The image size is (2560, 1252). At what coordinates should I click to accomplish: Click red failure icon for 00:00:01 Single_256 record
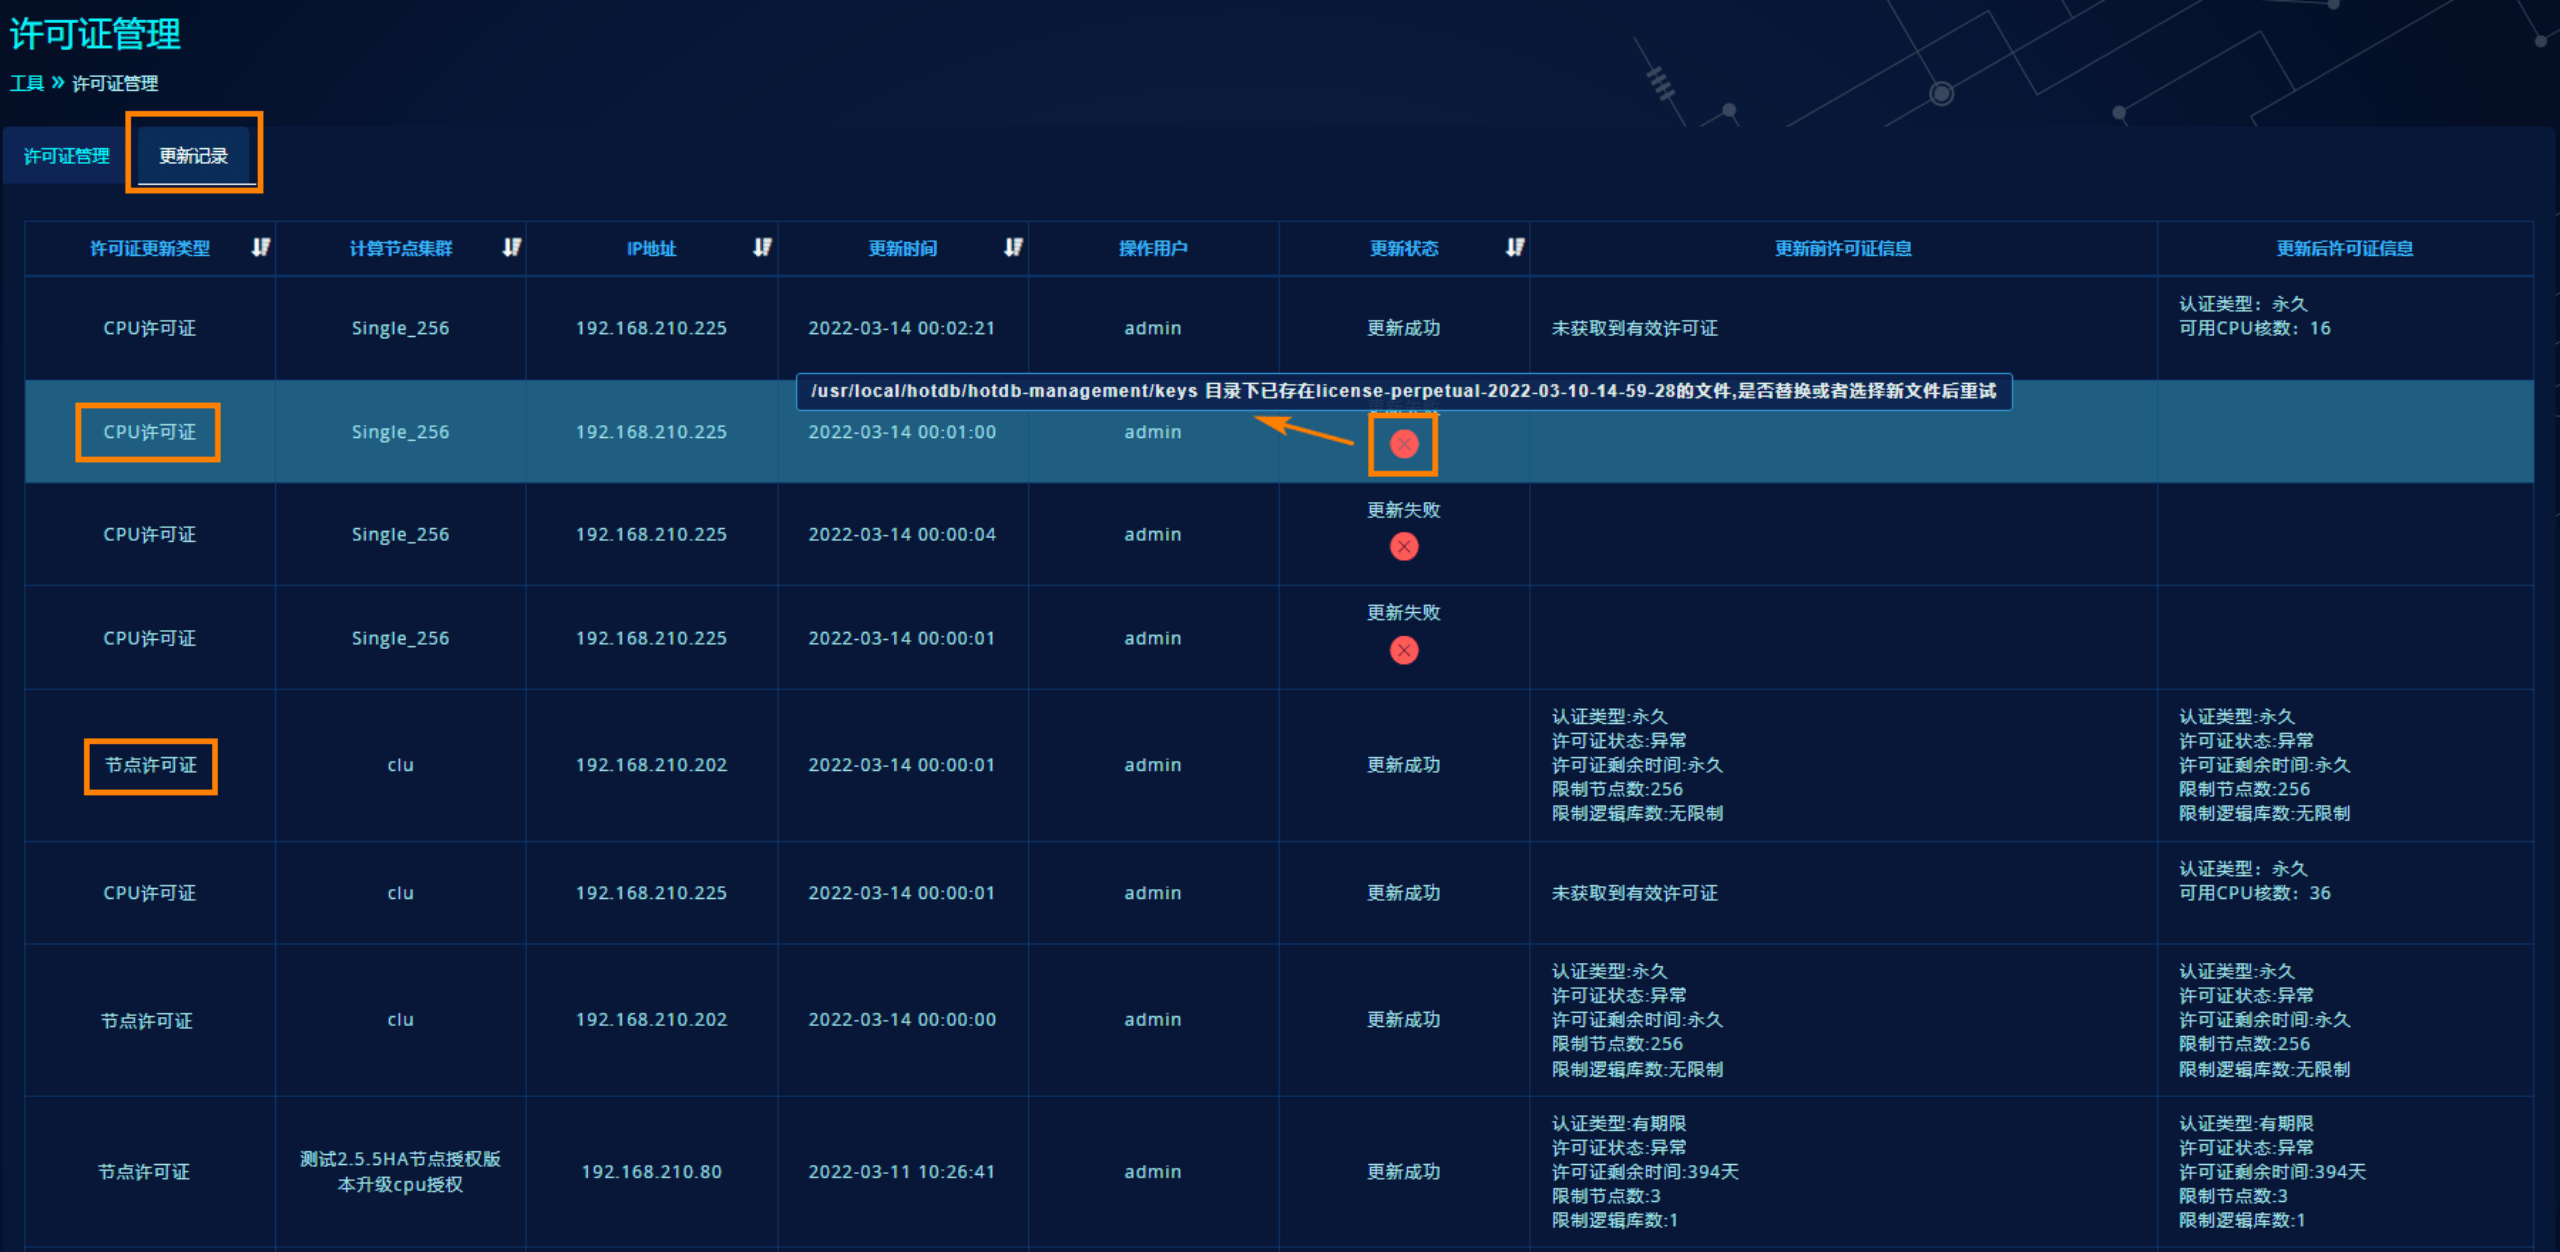tap(1403, 651)
